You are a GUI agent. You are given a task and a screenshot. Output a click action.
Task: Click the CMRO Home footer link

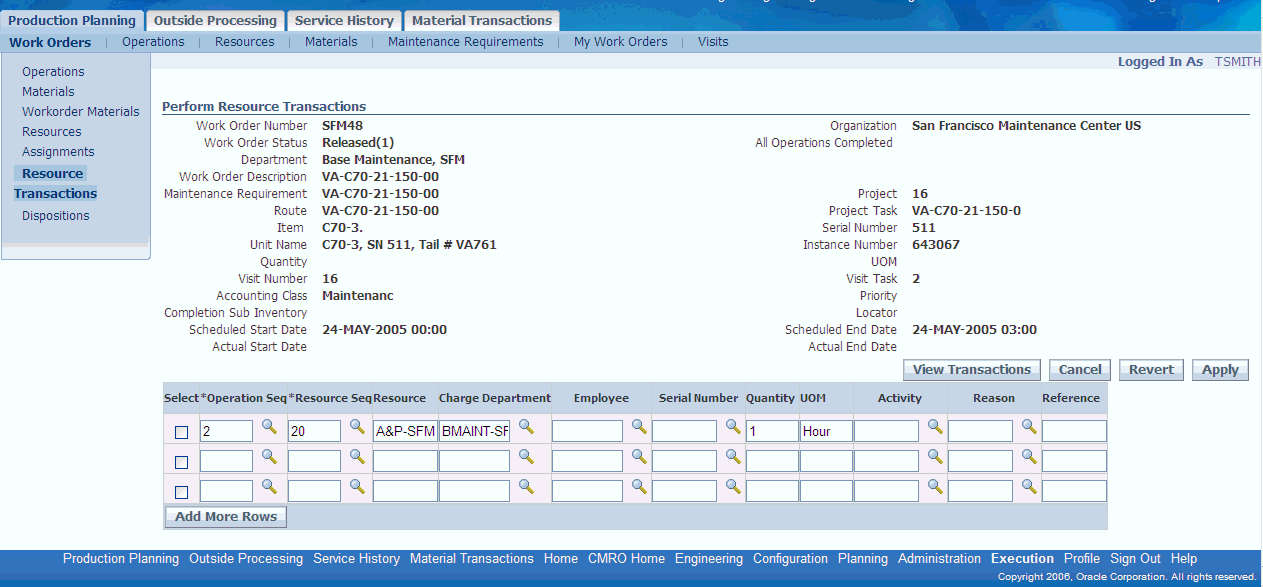pyautogui.click(x=626, y=559)
